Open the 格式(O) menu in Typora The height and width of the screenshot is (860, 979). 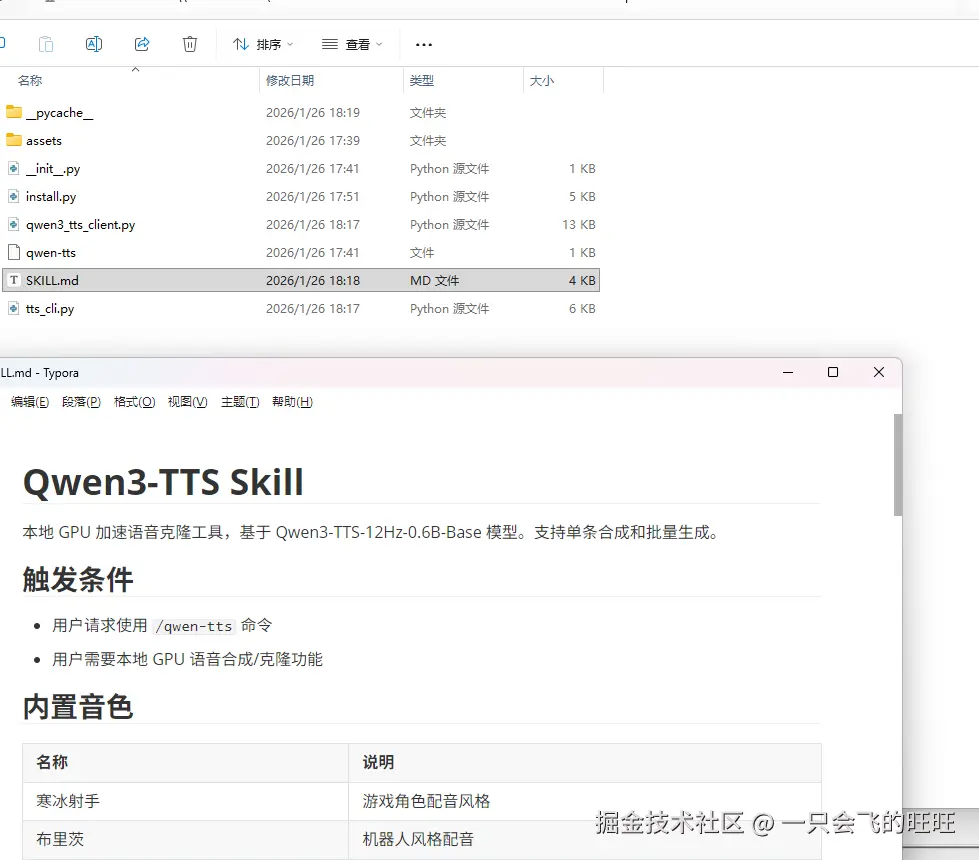click(x=134, y=402)
